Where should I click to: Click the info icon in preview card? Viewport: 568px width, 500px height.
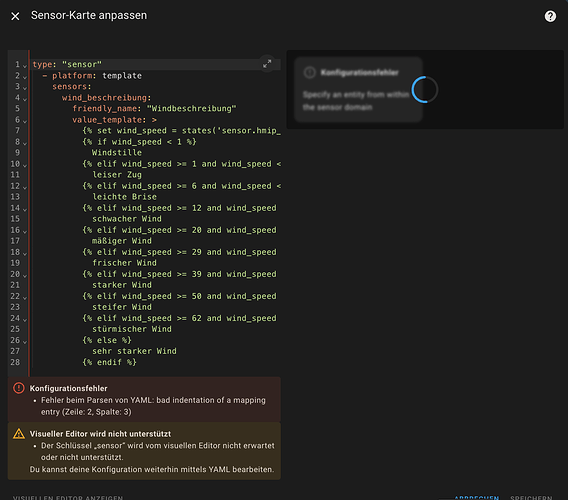click(309, 72)
